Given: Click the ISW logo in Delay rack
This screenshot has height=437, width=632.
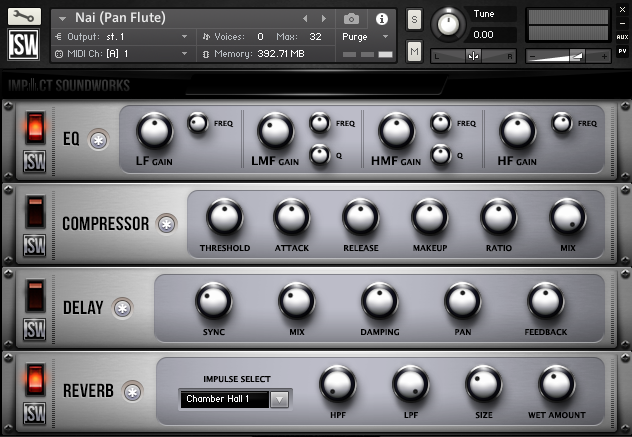Looking at the screenshot, I should (35, 329).
